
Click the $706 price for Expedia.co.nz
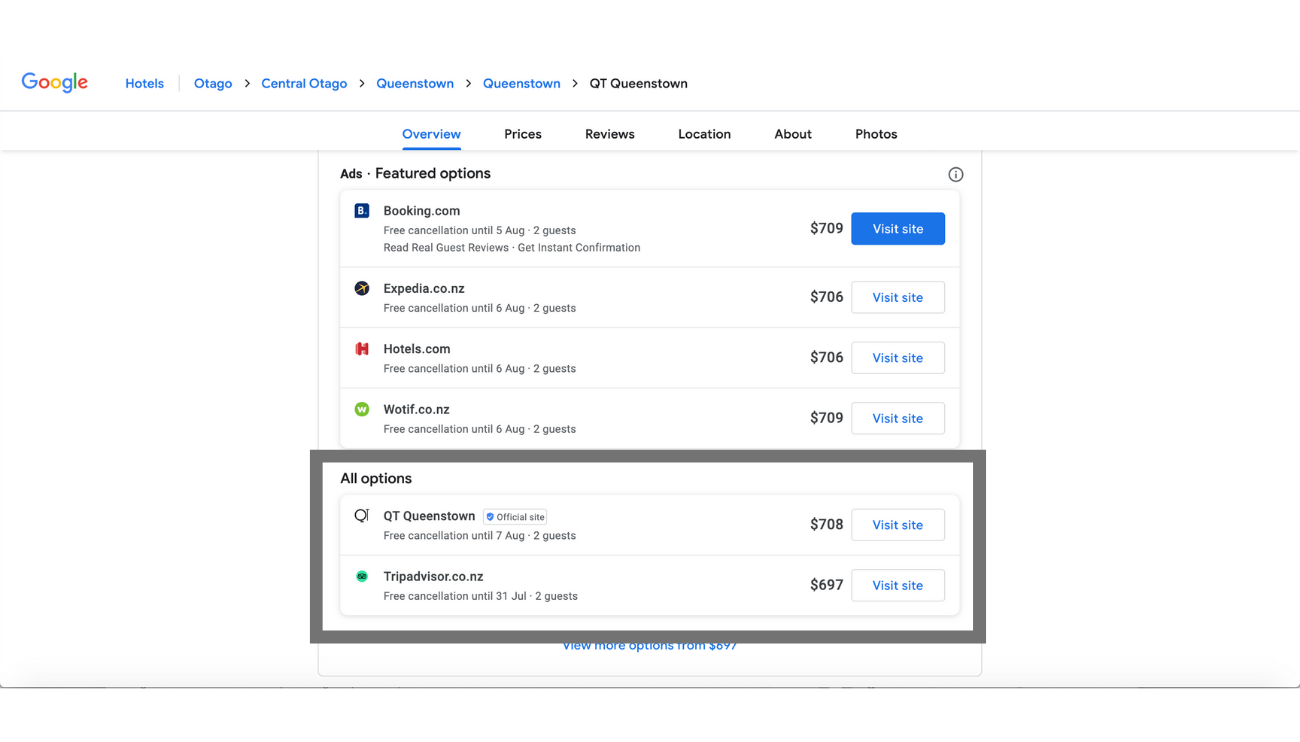click(827, 297)
